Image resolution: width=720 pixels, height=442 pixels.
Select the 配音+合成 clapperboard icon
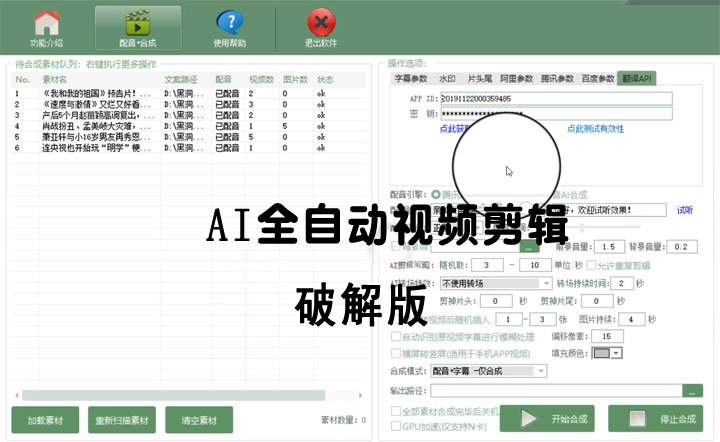pos(137,27)
